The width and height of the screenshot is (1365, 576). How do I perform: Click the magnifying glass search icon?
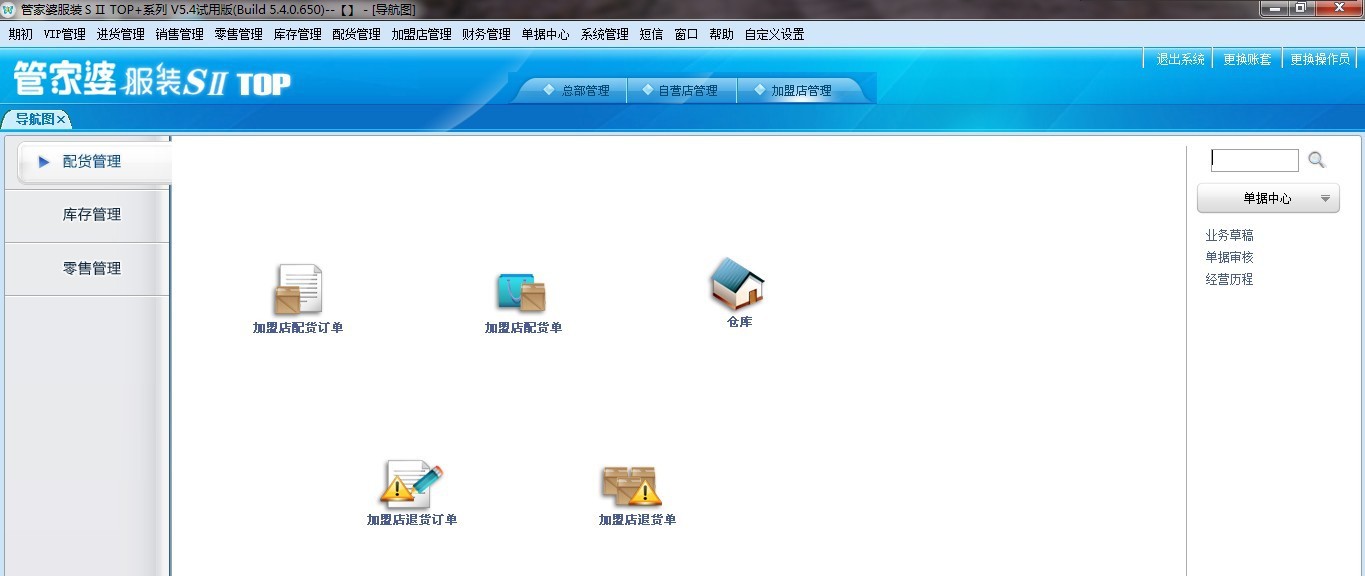(x=1317, y=160)
